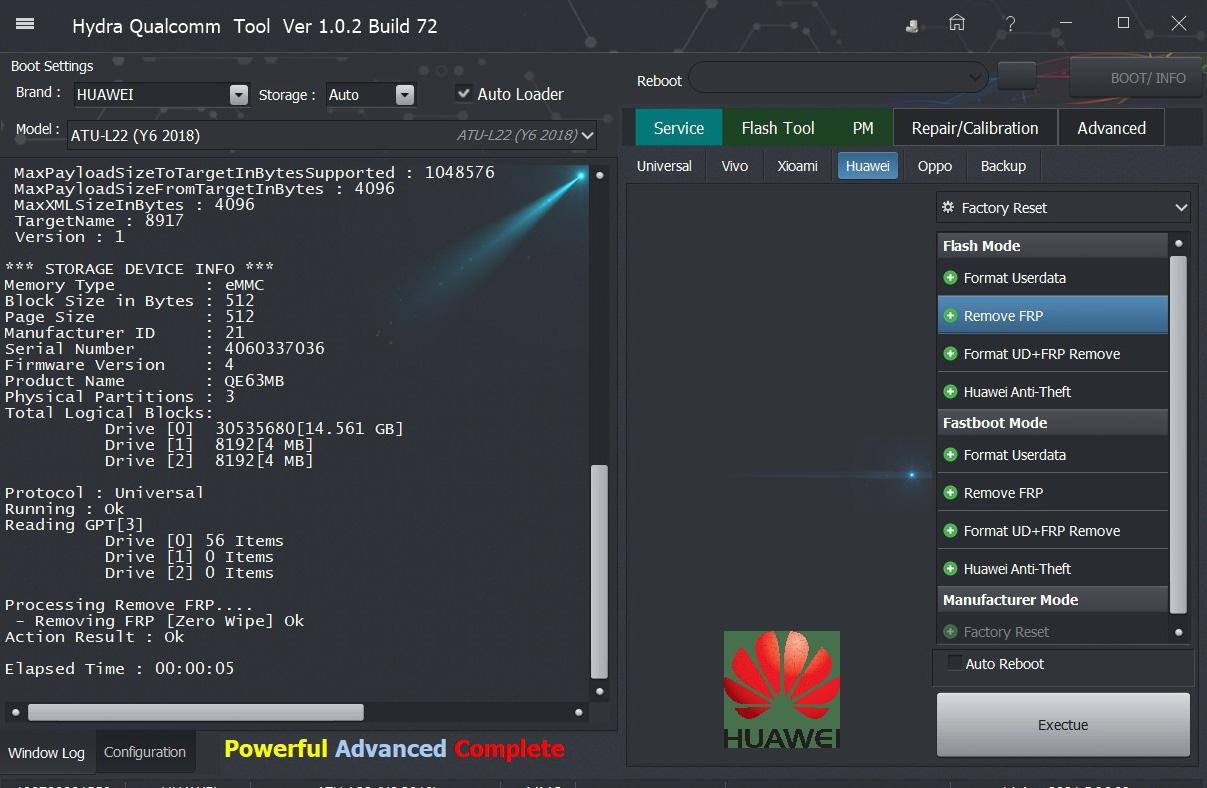Viewport: 1207px width, 788px height.
Task: Click plus icon beside Manufacturer Mode Factory Reset
Action: tap(950, 632)
